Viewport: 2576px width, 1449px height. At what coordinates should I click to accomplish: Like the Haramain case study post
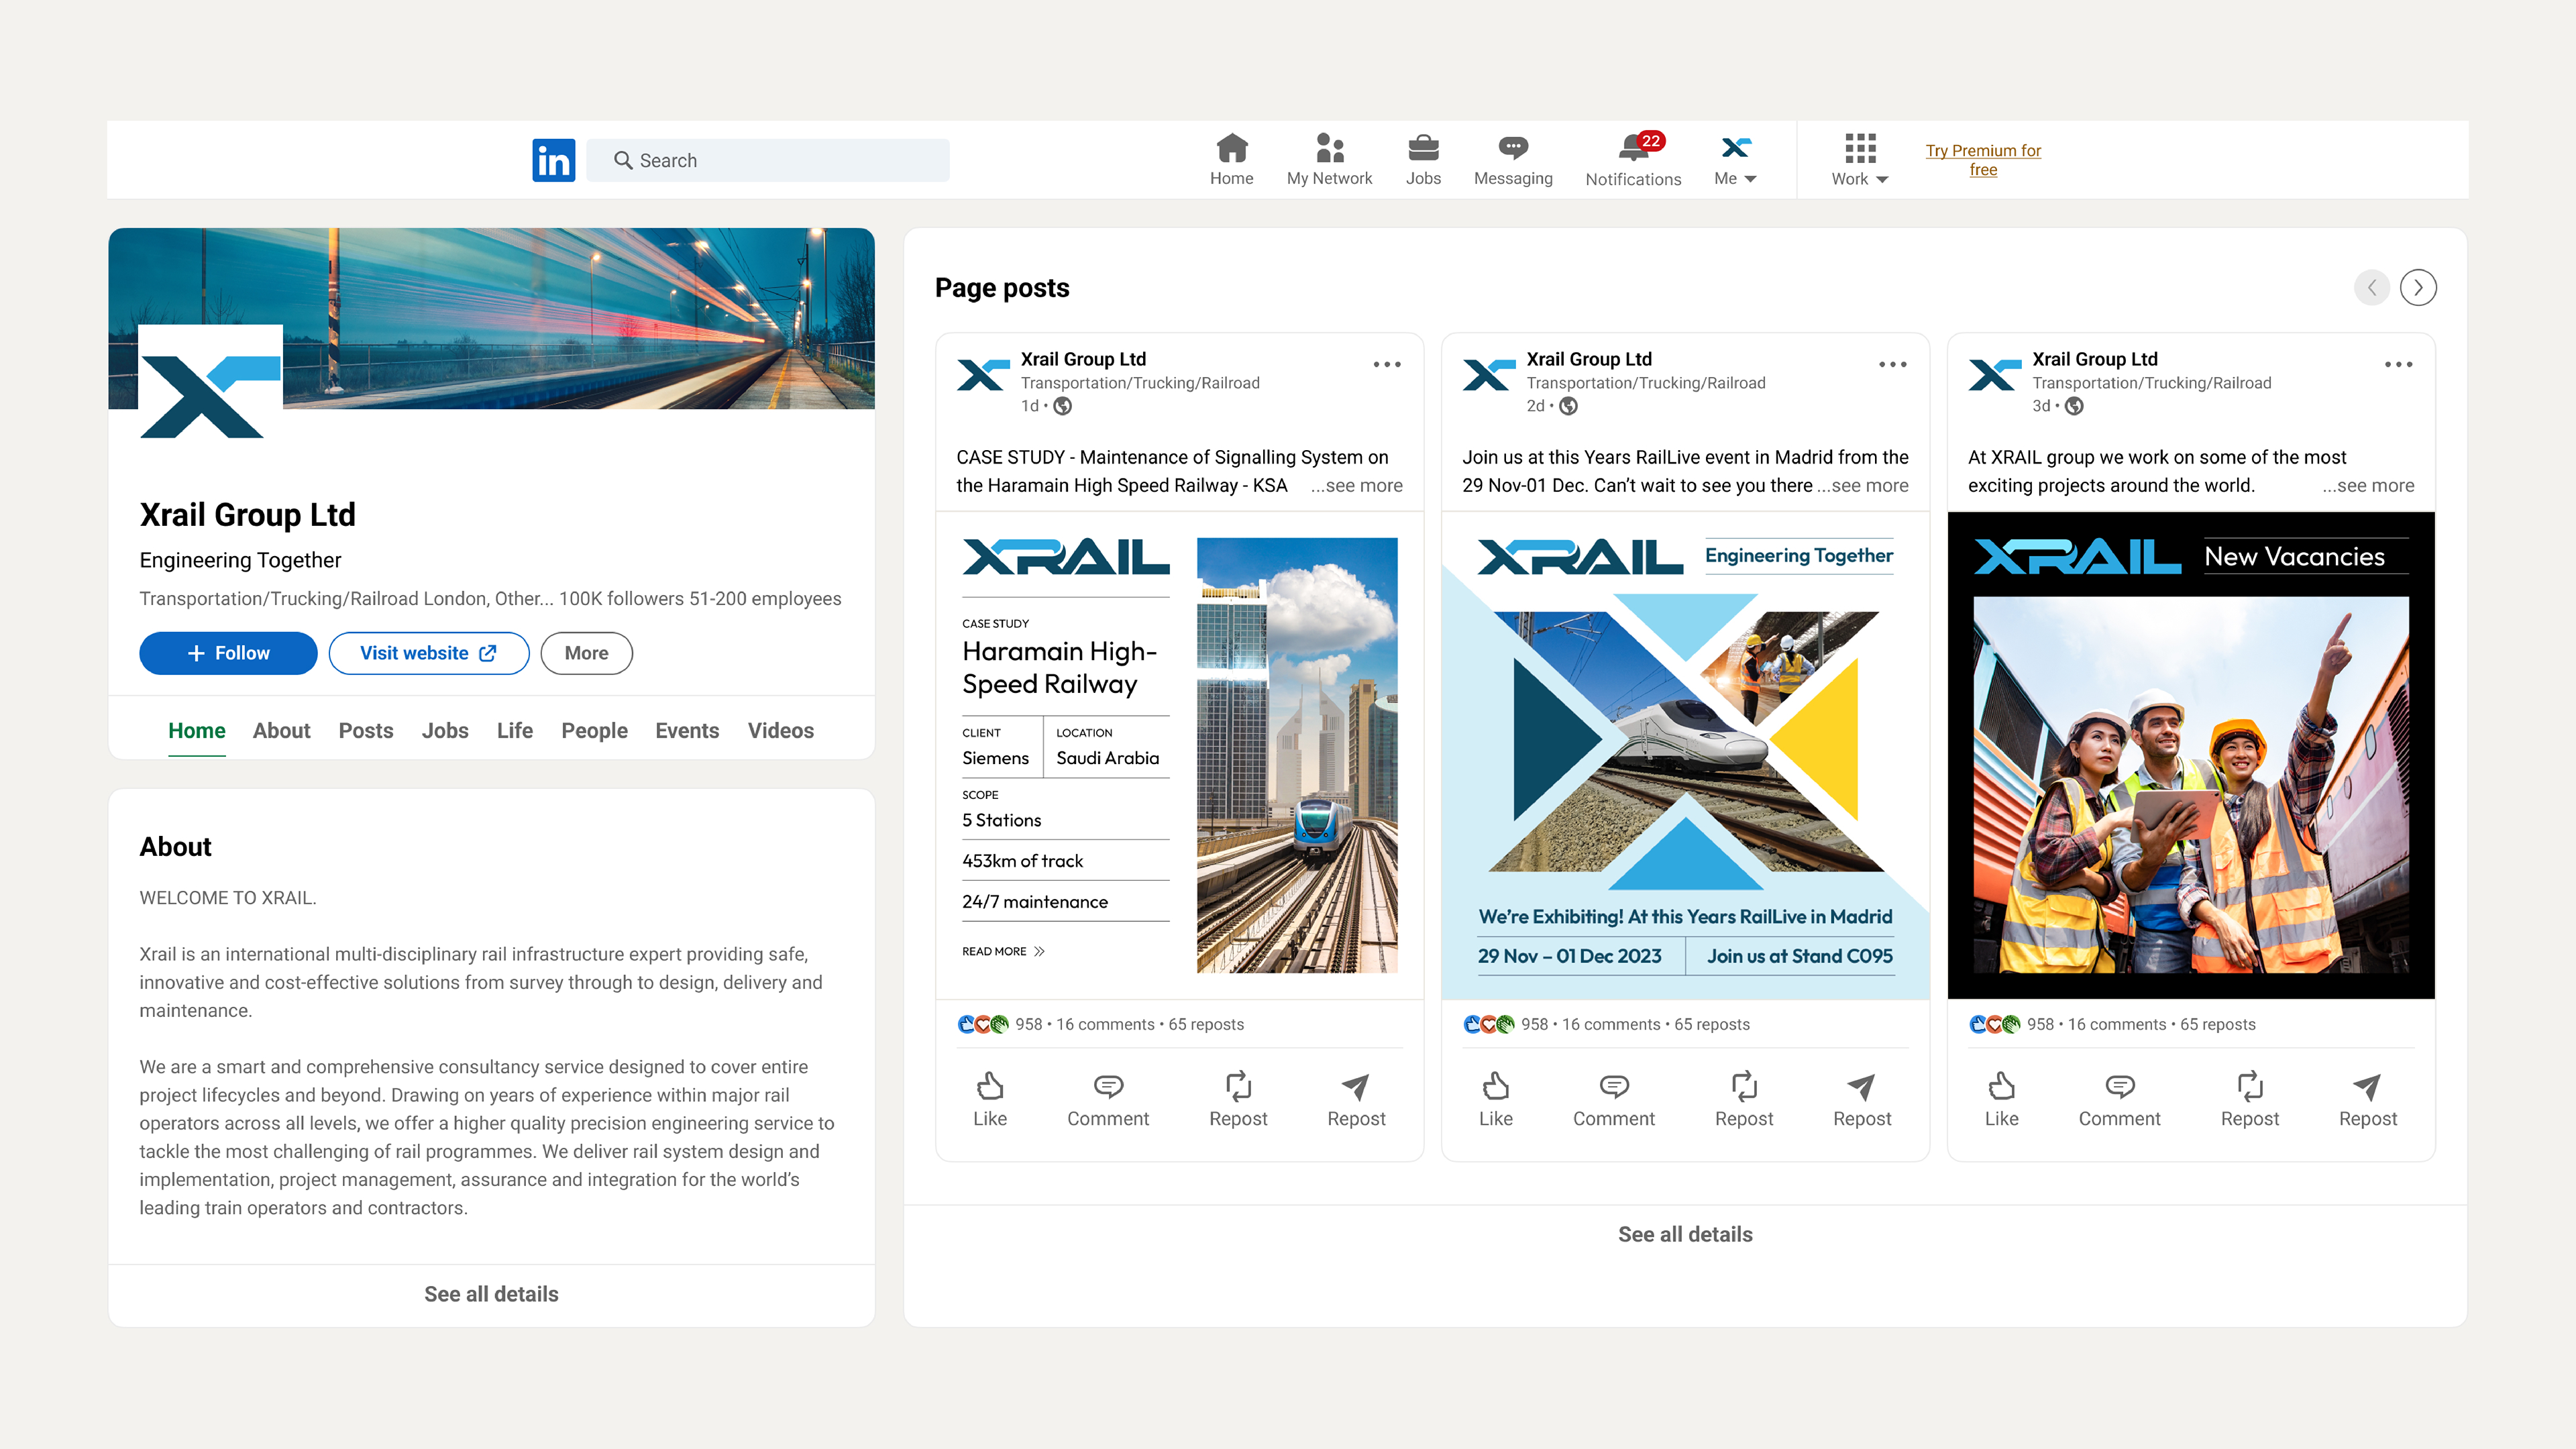tap(989, 1098)
